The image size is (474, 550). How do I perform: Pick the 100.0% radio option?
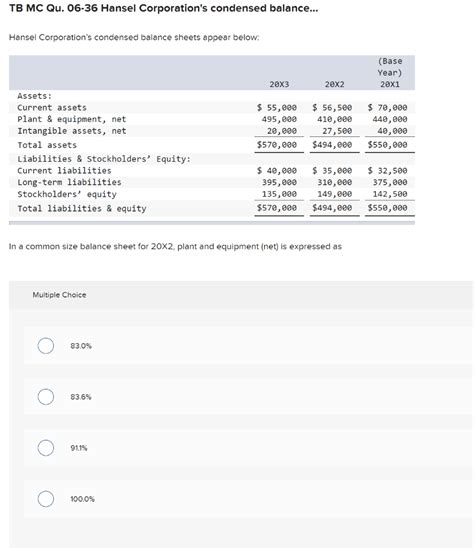coord(46,499)
